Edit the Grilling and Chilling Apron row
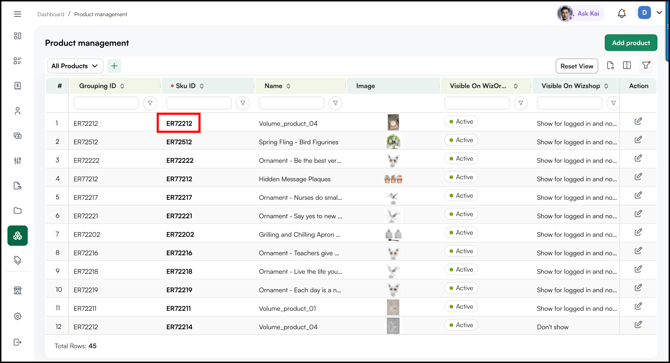 pos(638,232)
